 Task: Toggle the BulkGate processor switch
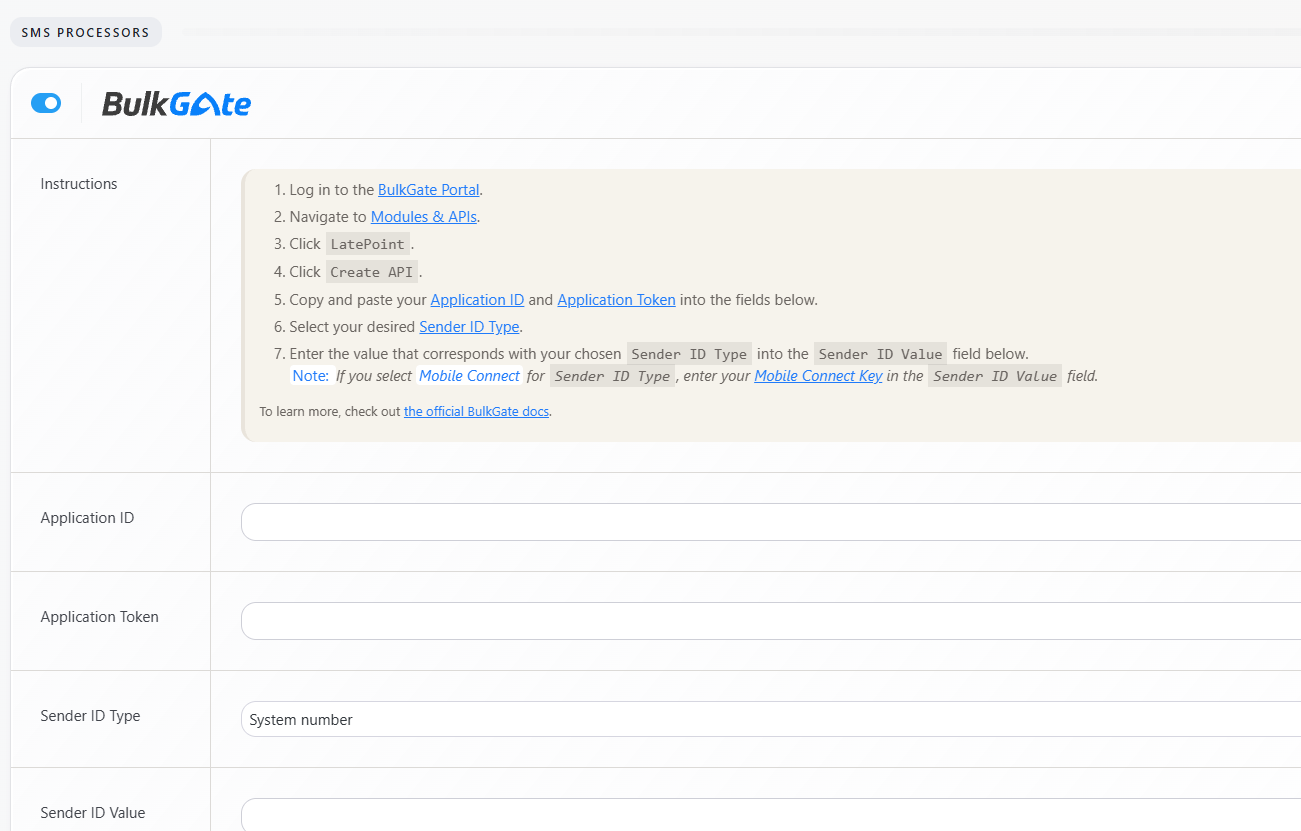46,103
